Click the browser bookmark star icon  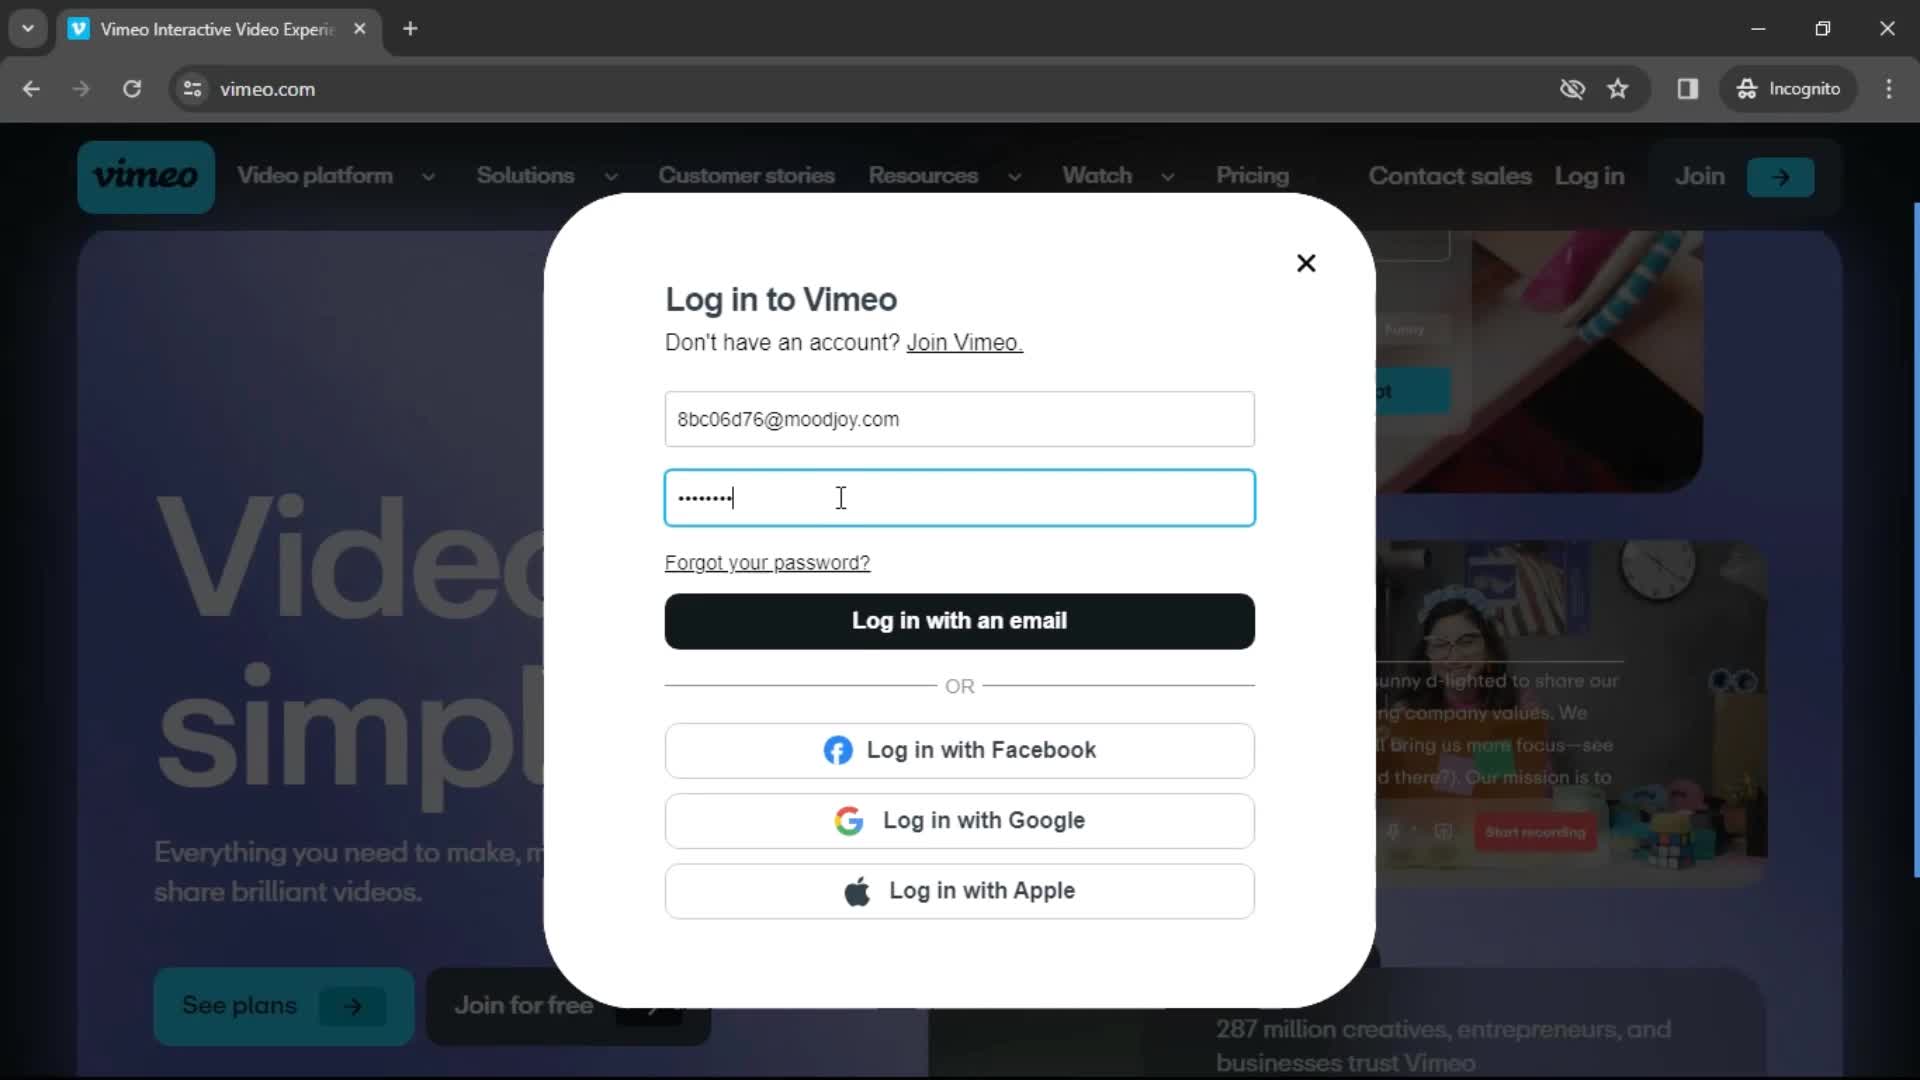click(x=1621, y=88)
